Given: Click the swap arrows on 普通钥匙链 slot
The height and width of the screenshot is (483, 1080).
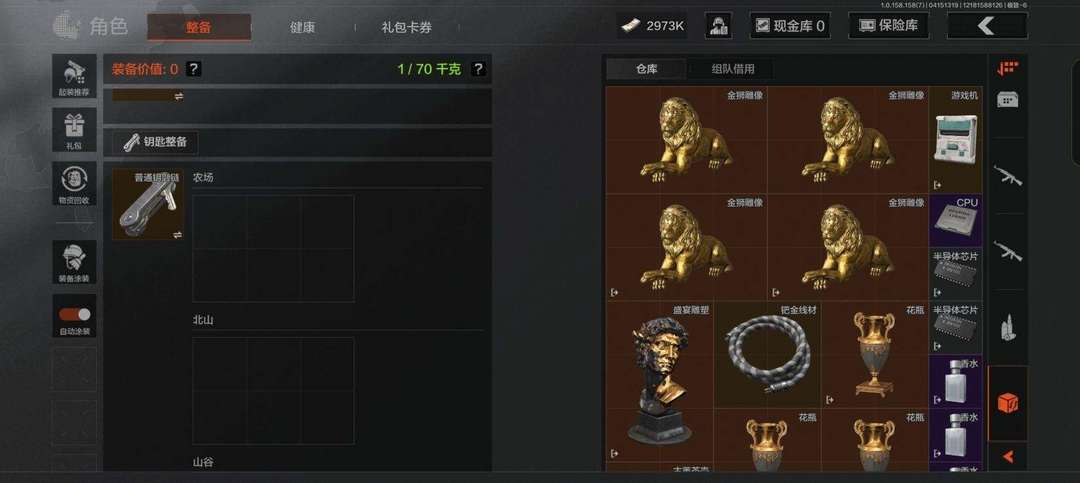Looking at the screenshot, I should click(x=178, y=234).
